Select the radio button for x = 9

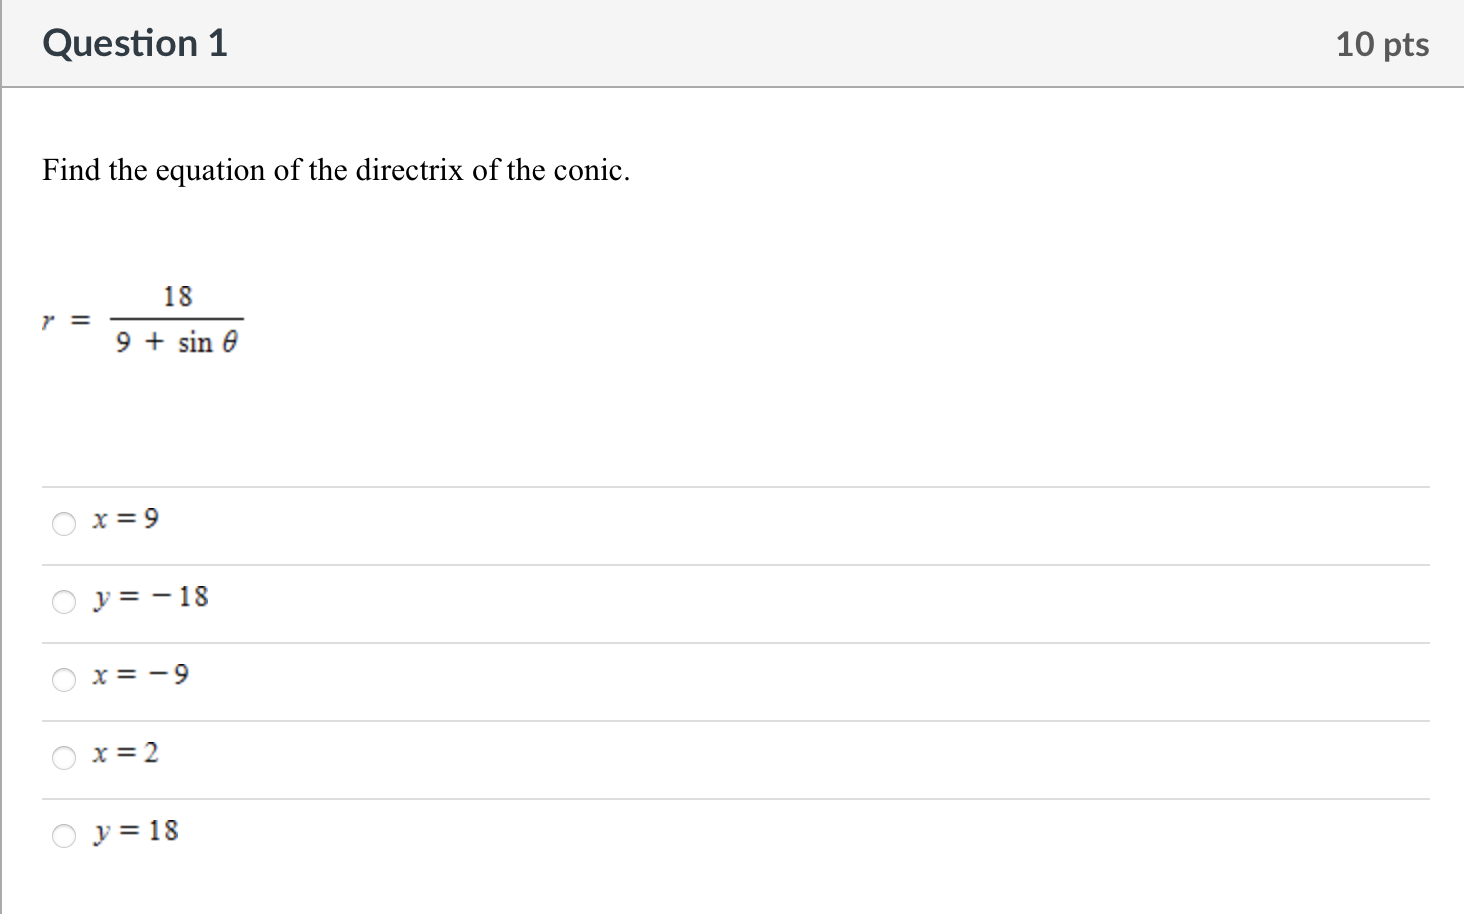64,524
